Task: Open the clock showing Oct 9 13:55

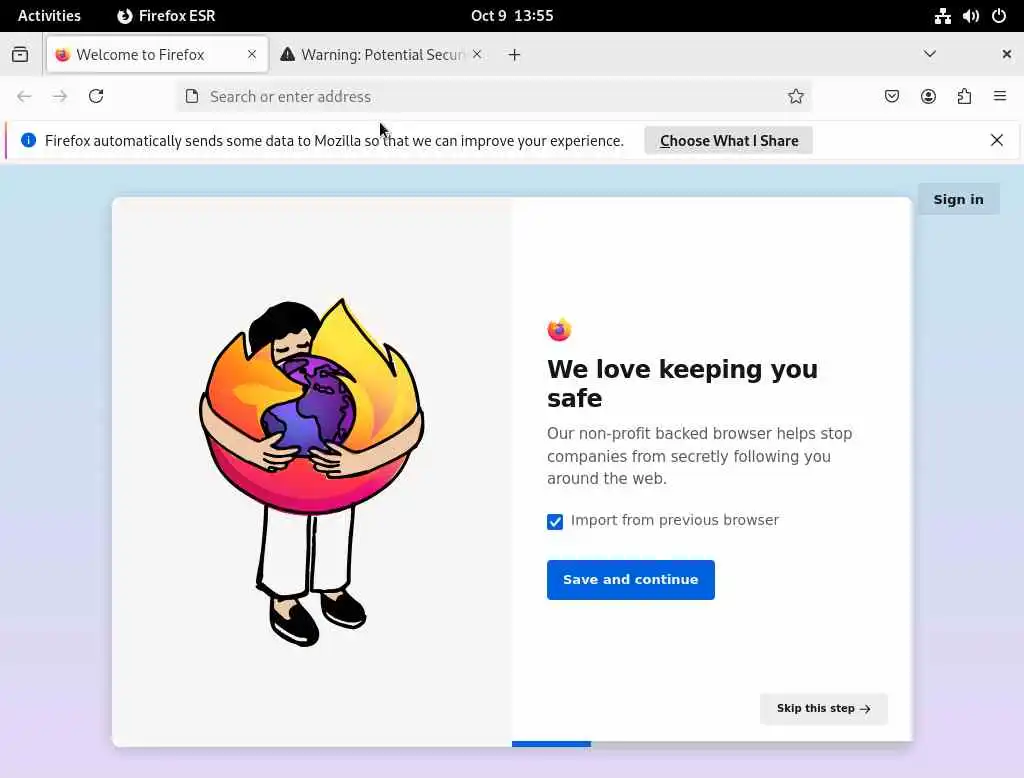Action: pos(512,16)
